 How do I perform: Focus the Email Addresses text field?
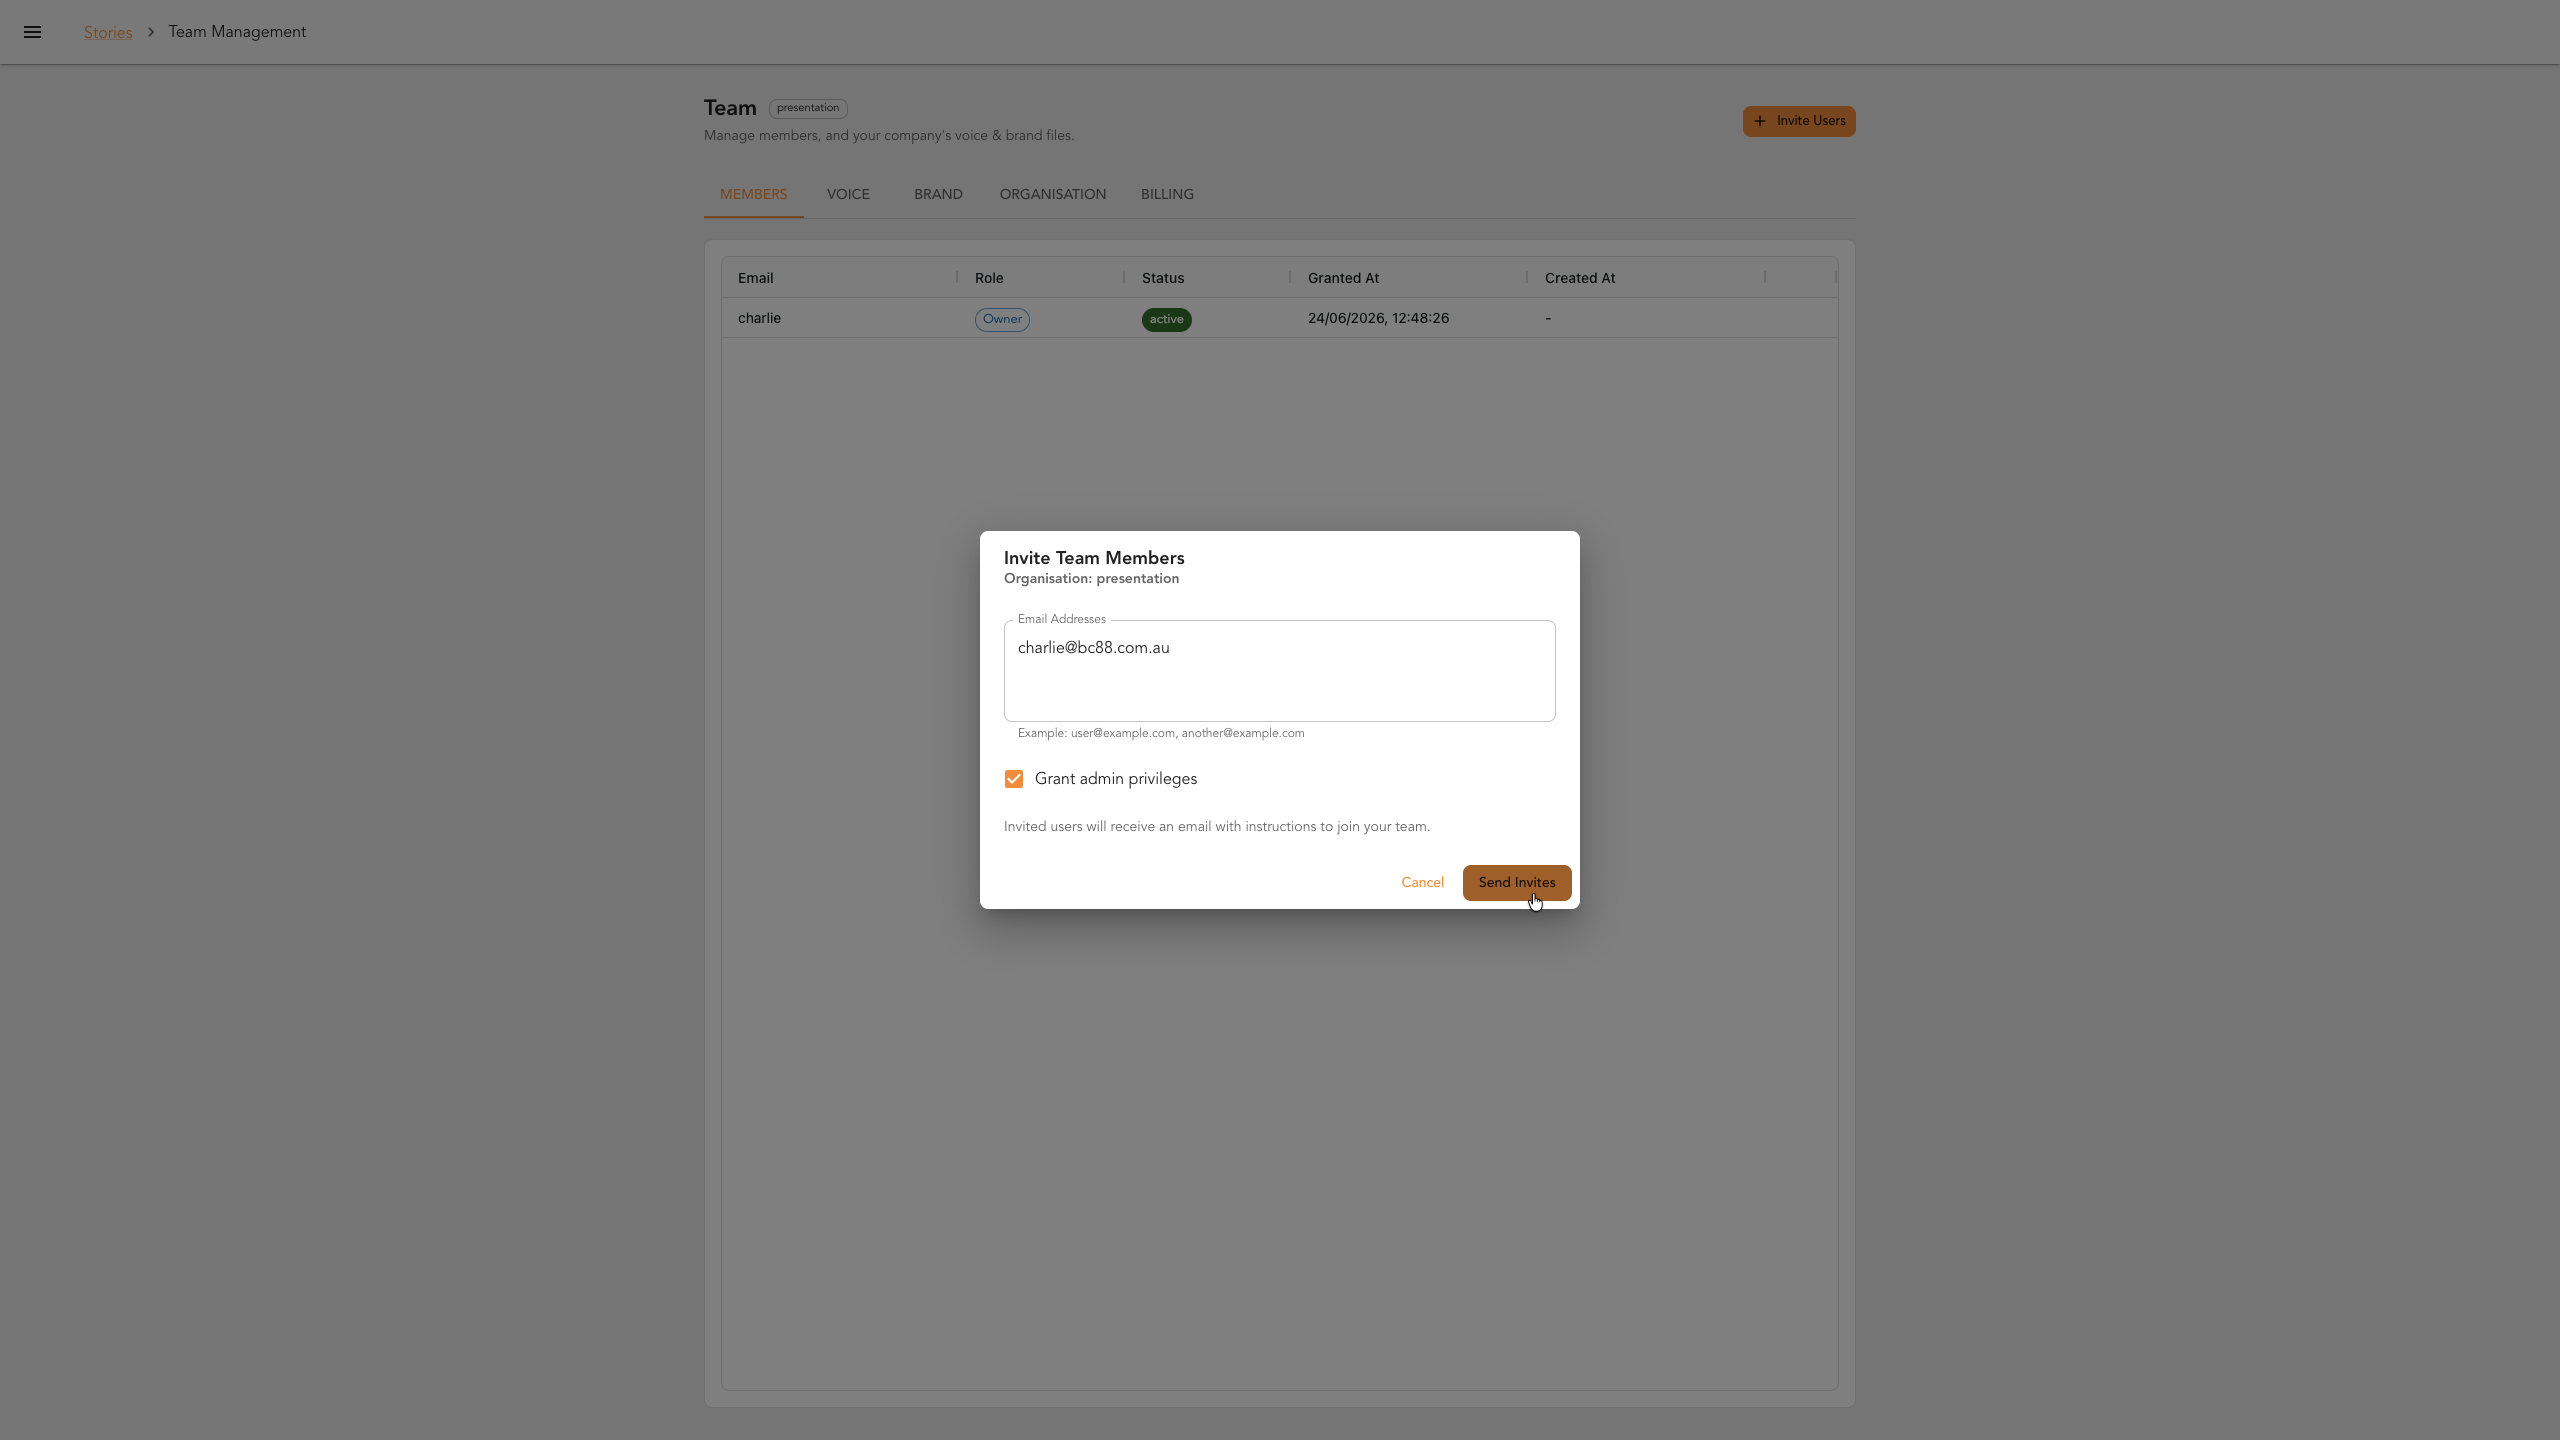coord(1279,671)
